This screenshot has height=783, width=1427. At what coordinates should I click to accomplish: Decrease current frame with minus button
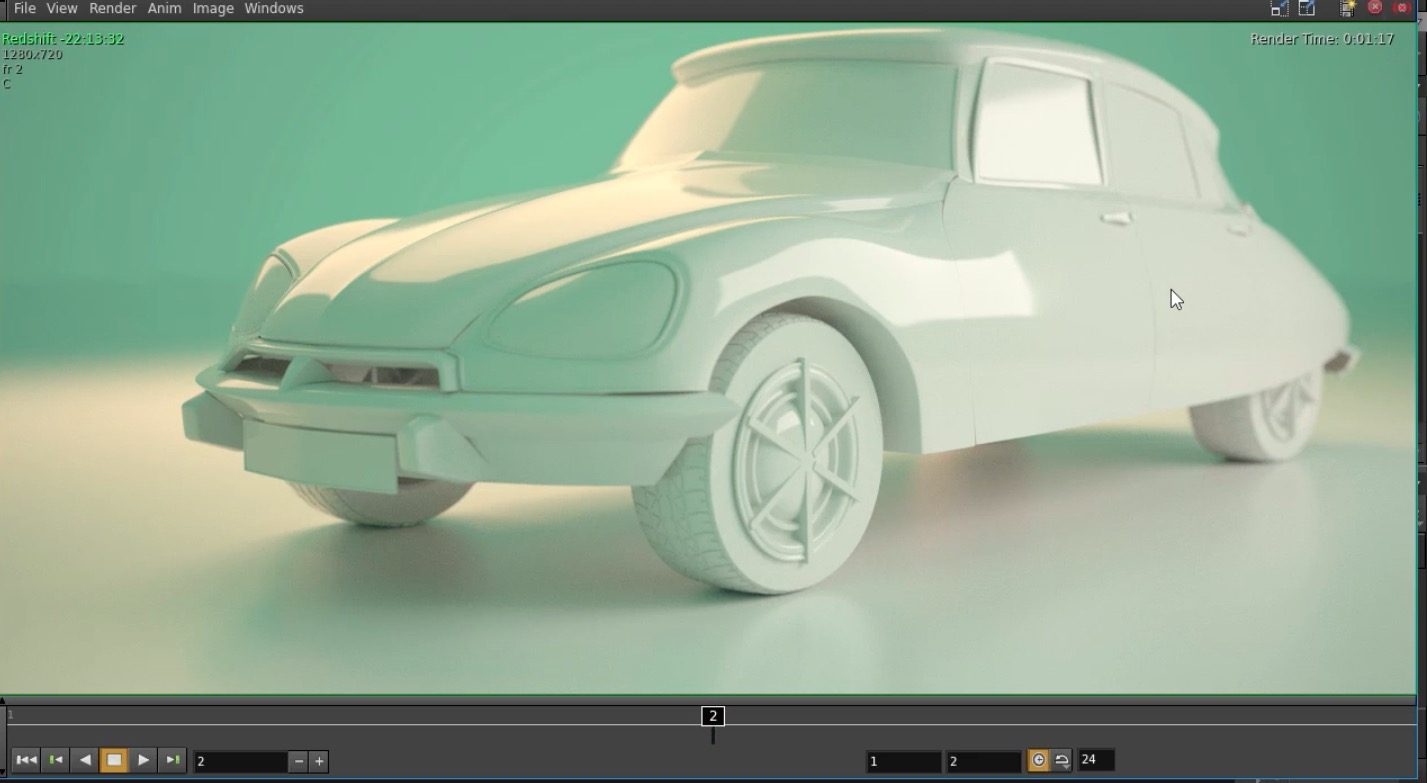pyautogui.click(x=298, y=762)
